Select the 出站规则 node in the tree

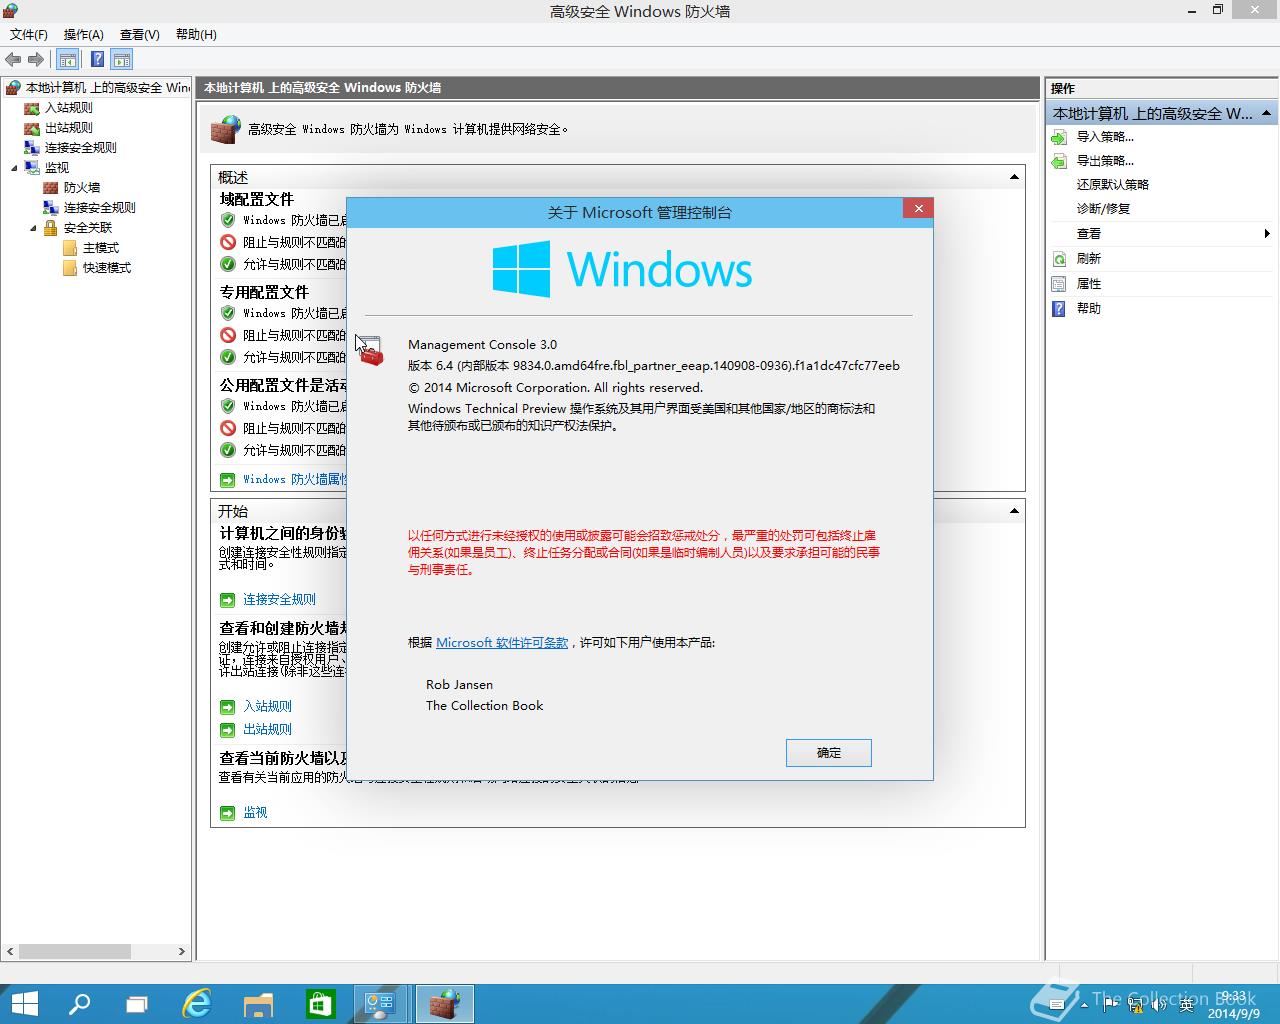(x=68, y=127)
